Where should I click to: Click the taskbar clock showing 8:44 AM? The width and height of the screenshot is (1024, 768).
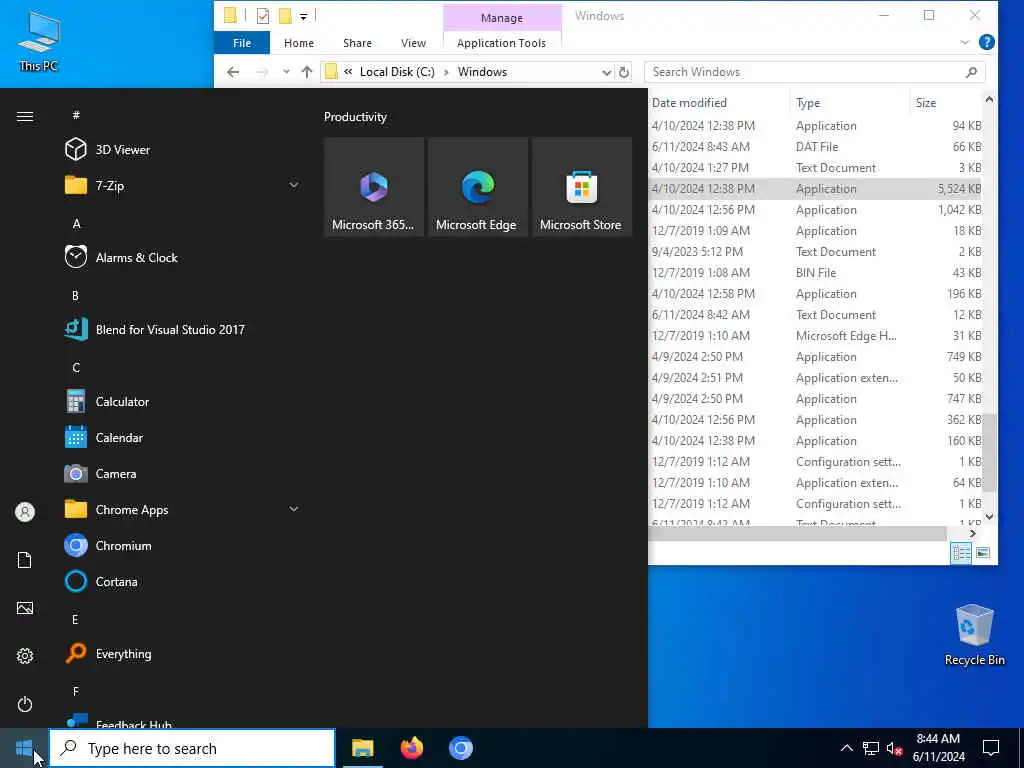click(x=938, y=748)
